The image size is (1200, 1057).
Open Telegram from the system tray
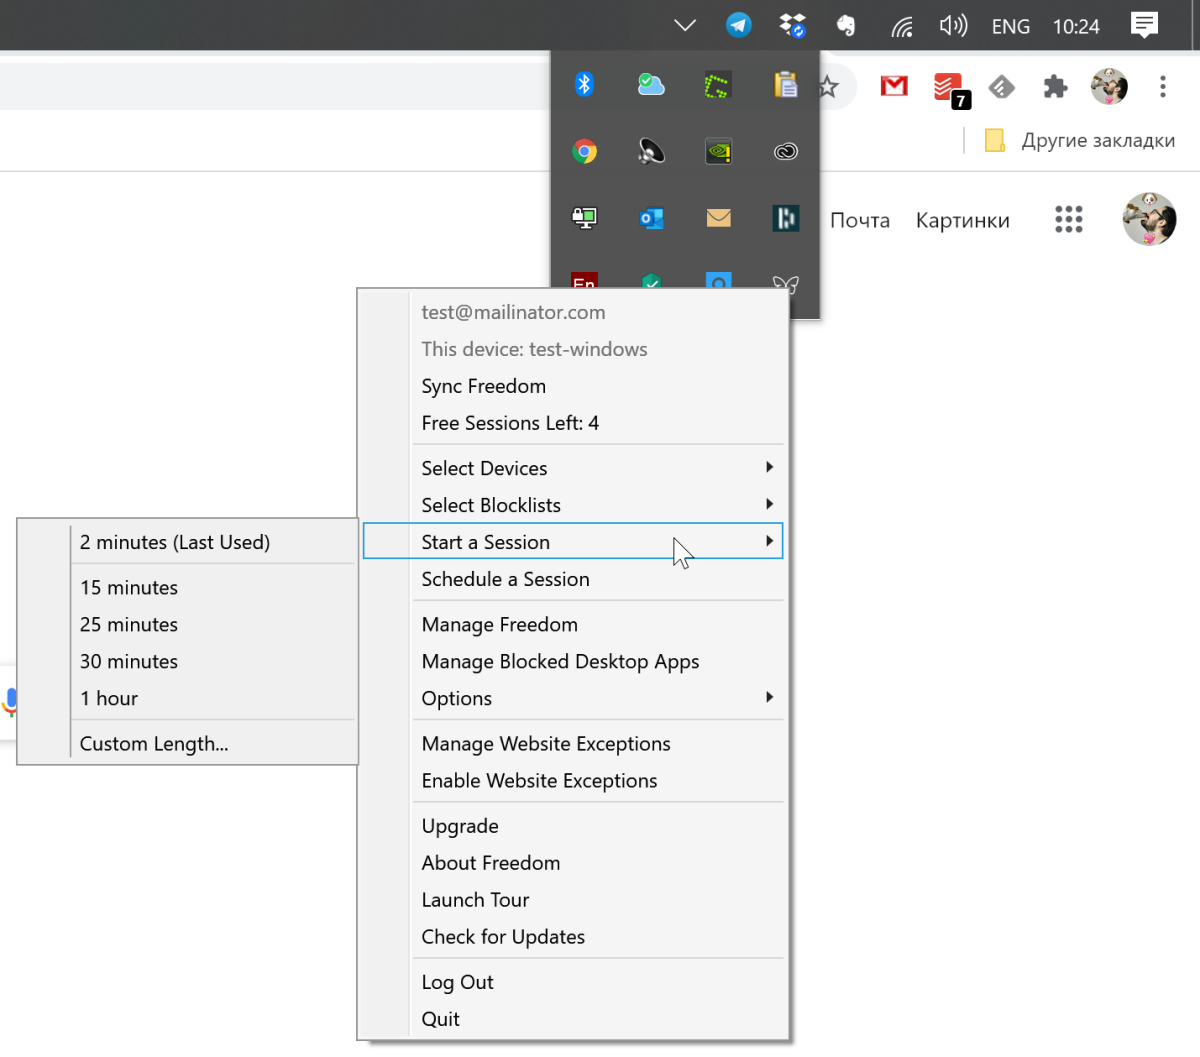(x=739, y=26)
